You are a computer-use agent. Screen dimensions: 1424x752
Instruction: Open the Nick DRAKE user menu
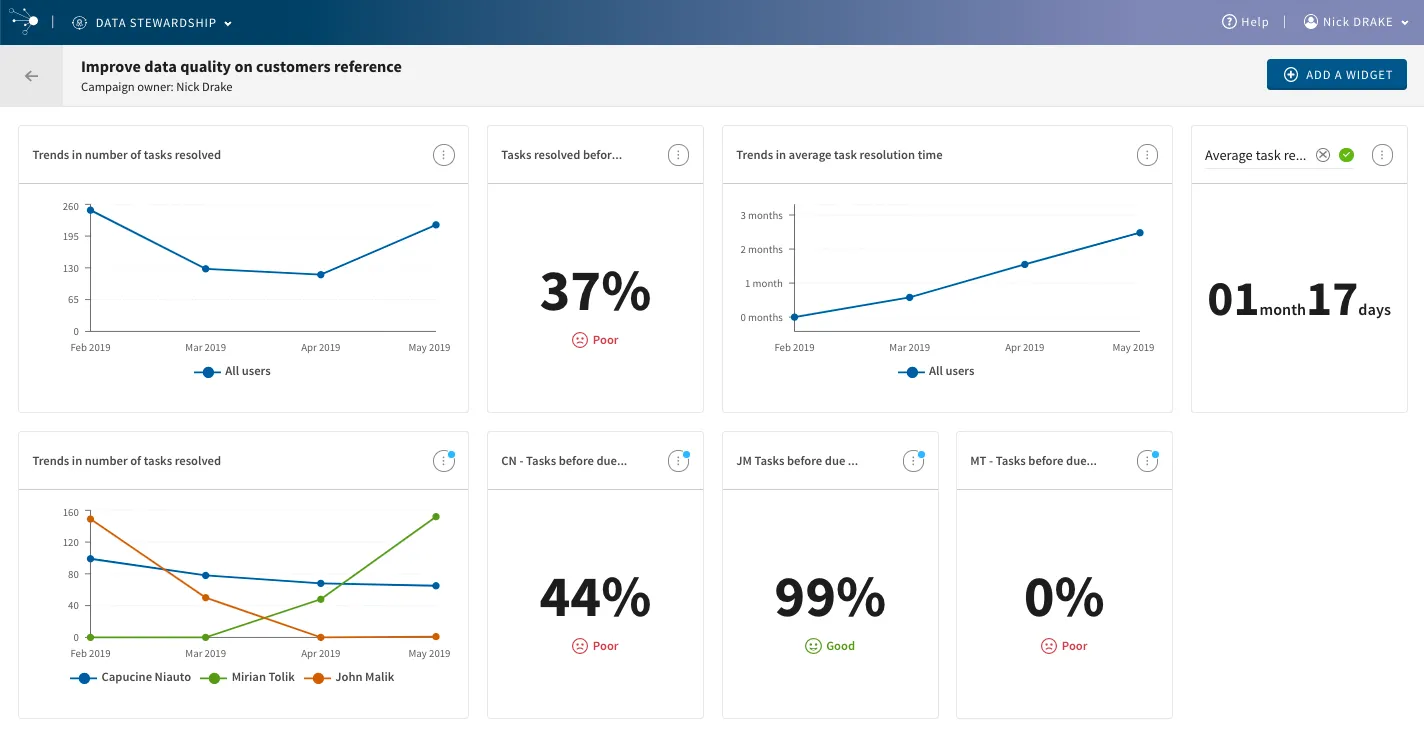tap(1356, 22)
